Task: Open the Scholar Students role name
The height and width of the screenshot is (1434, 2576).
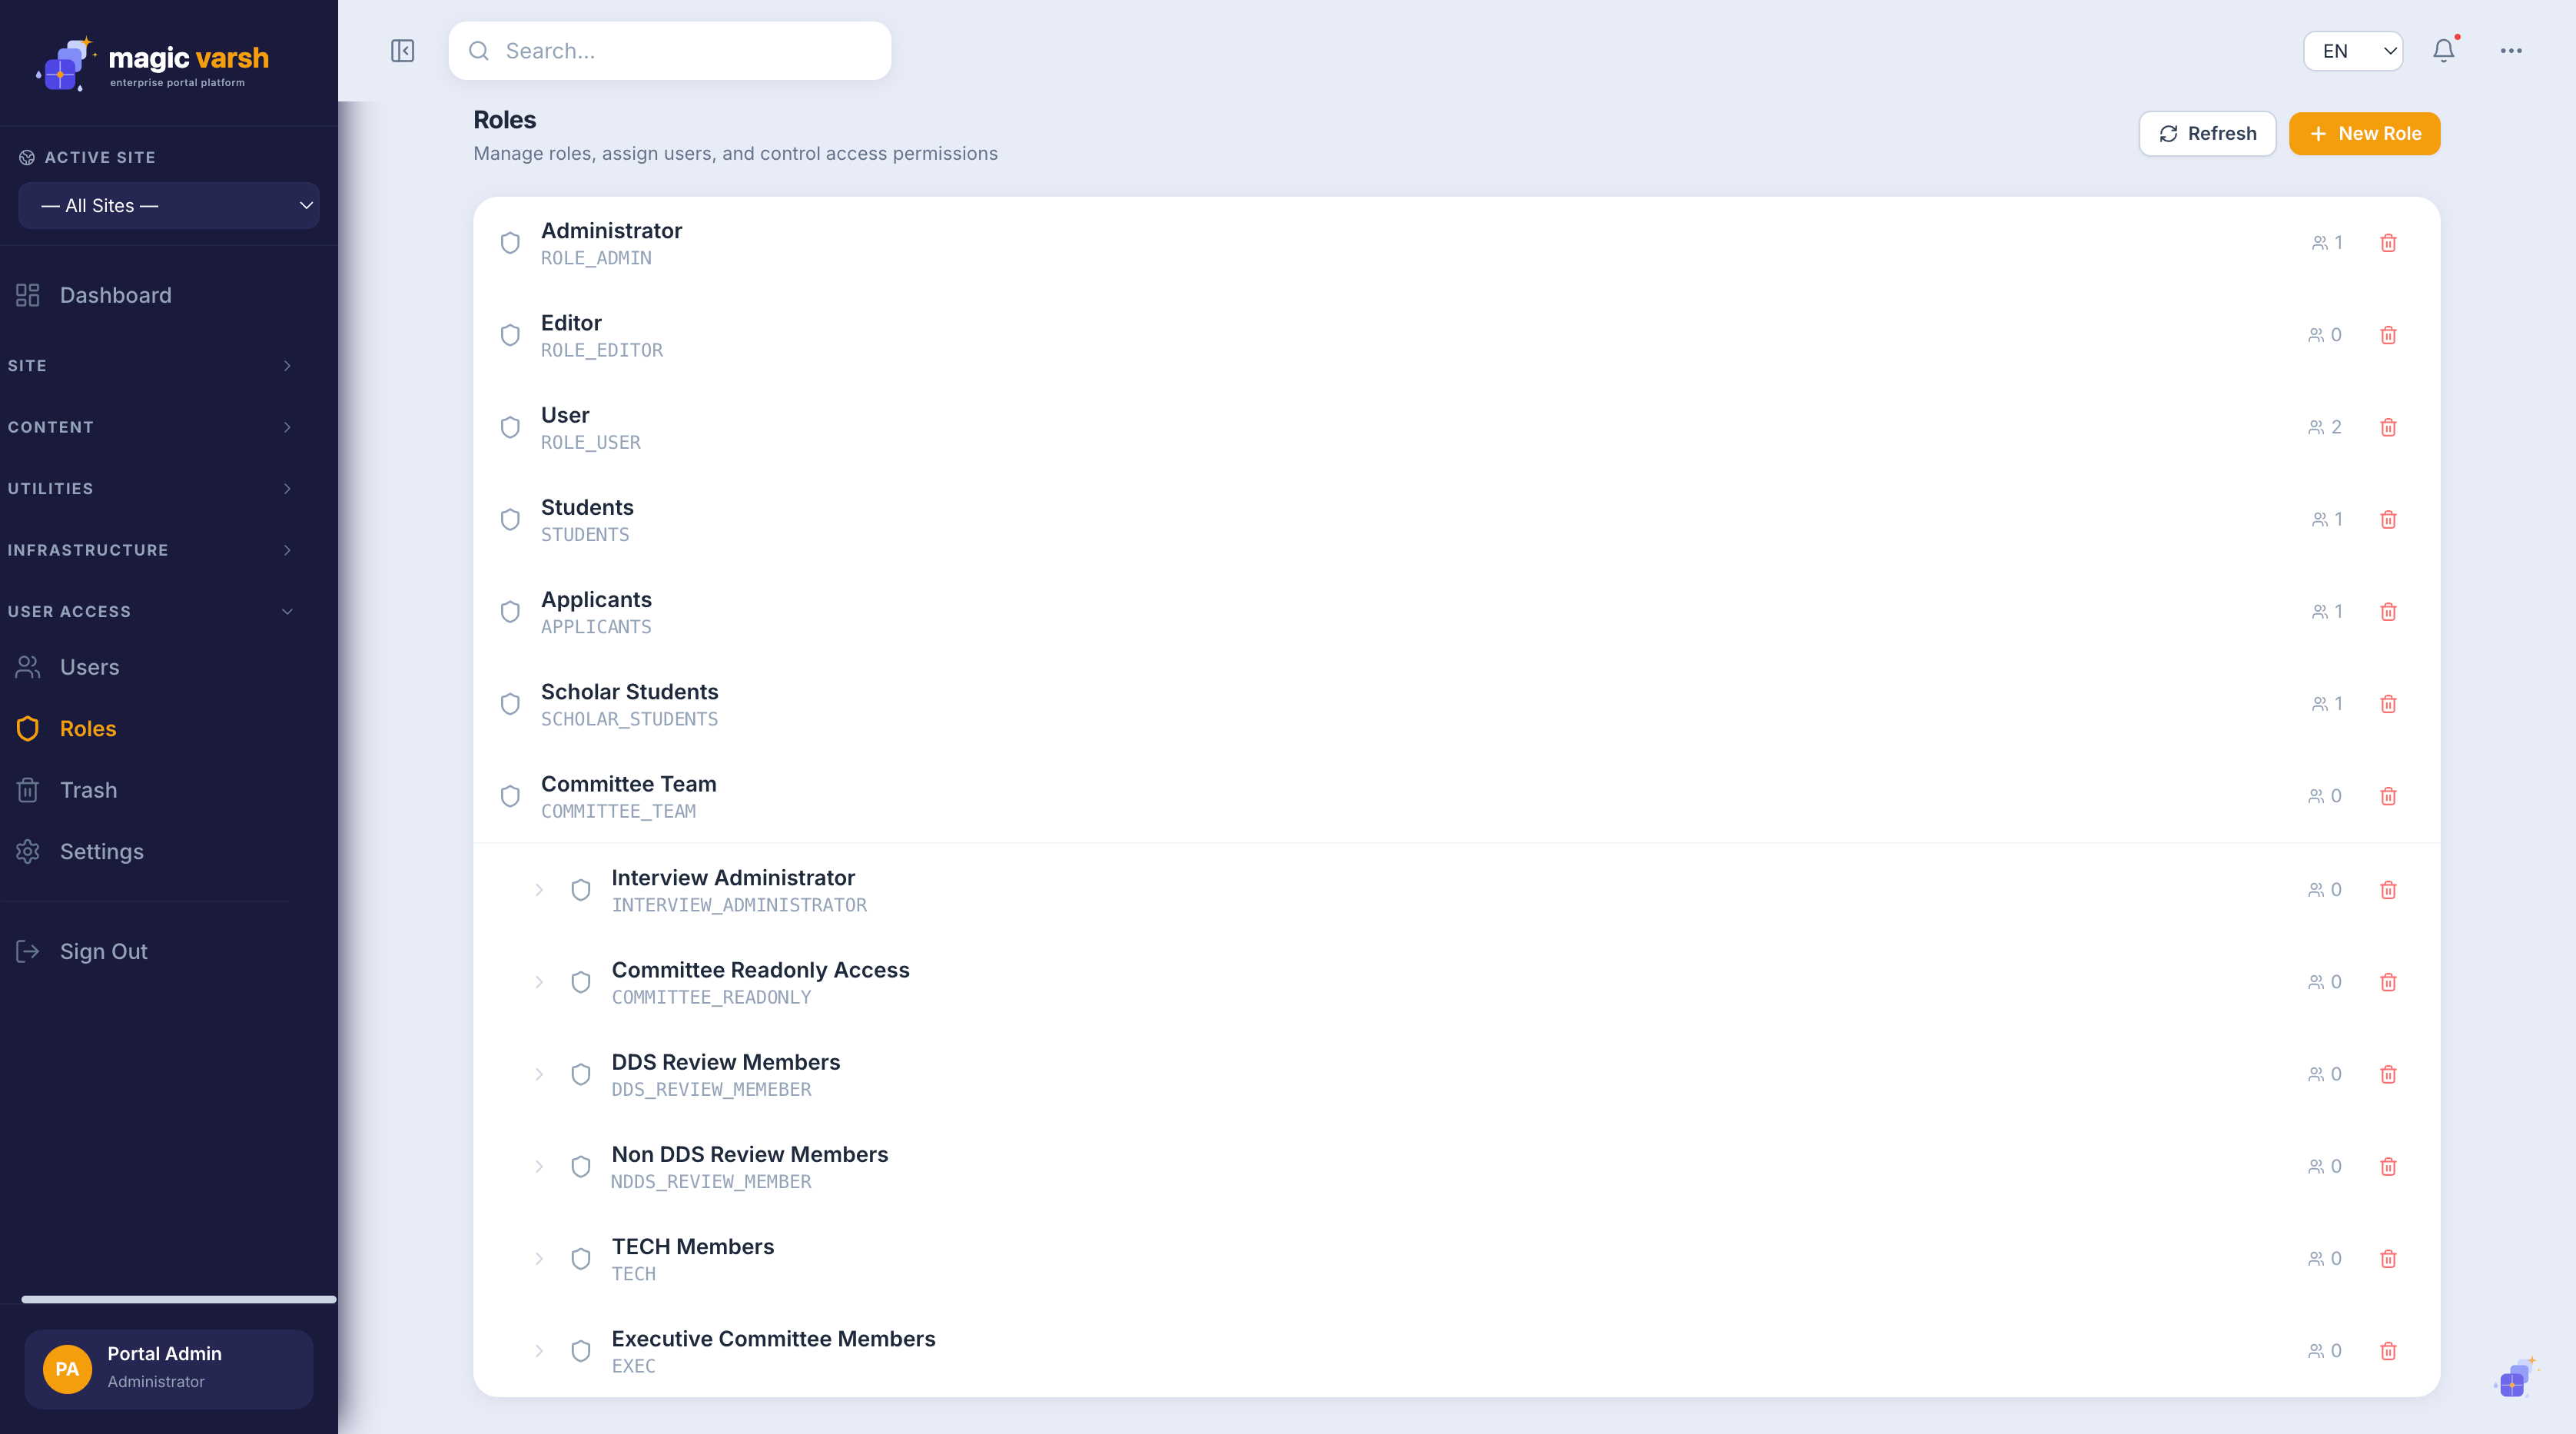Action: pos(629,692)
